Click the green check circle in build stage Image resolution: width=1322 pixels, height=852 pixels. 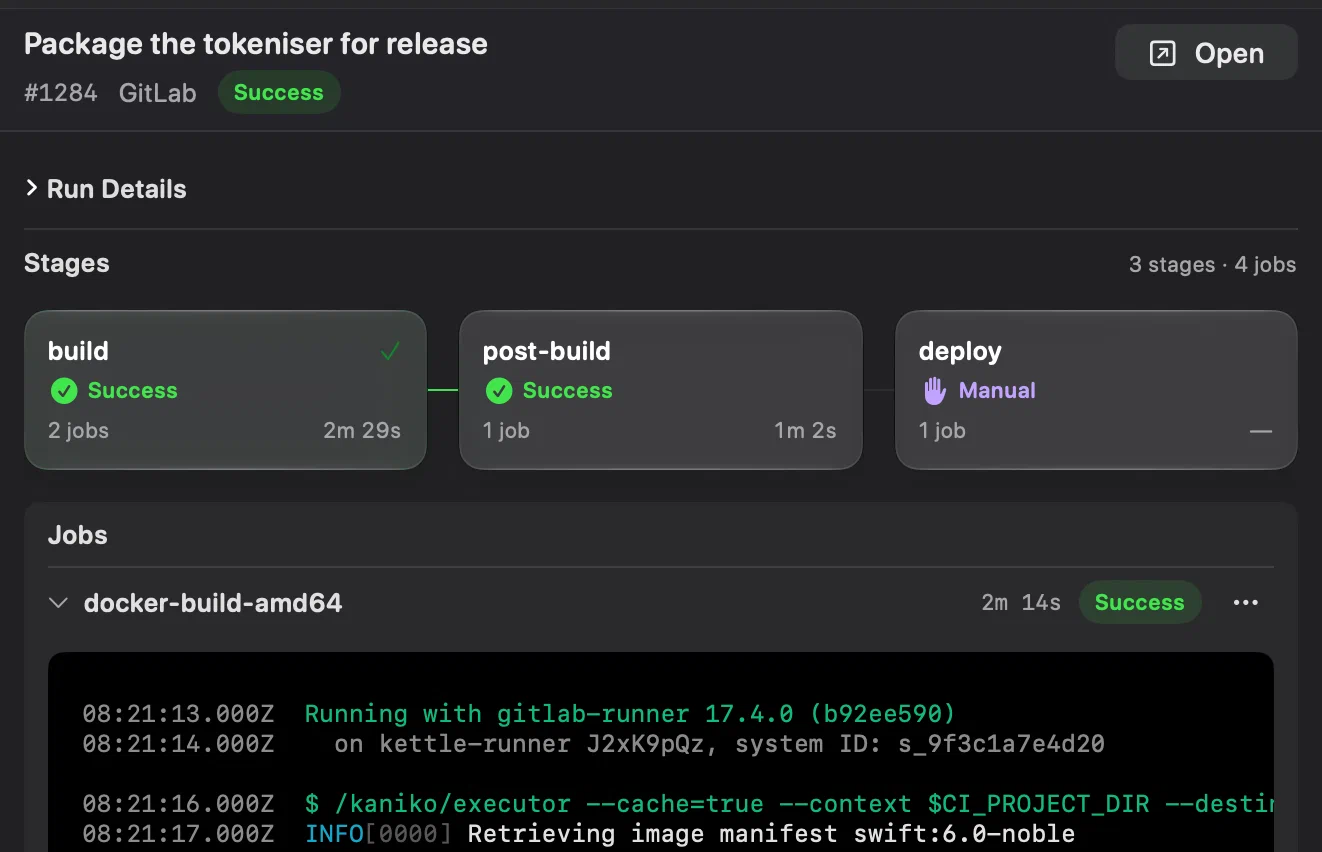point(64,391)
